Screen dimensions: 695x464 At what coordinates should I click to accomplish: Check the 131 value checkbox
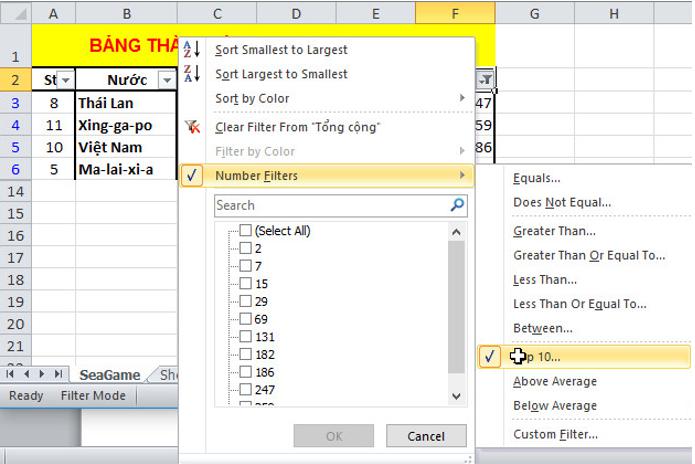[x=245, y=337]
